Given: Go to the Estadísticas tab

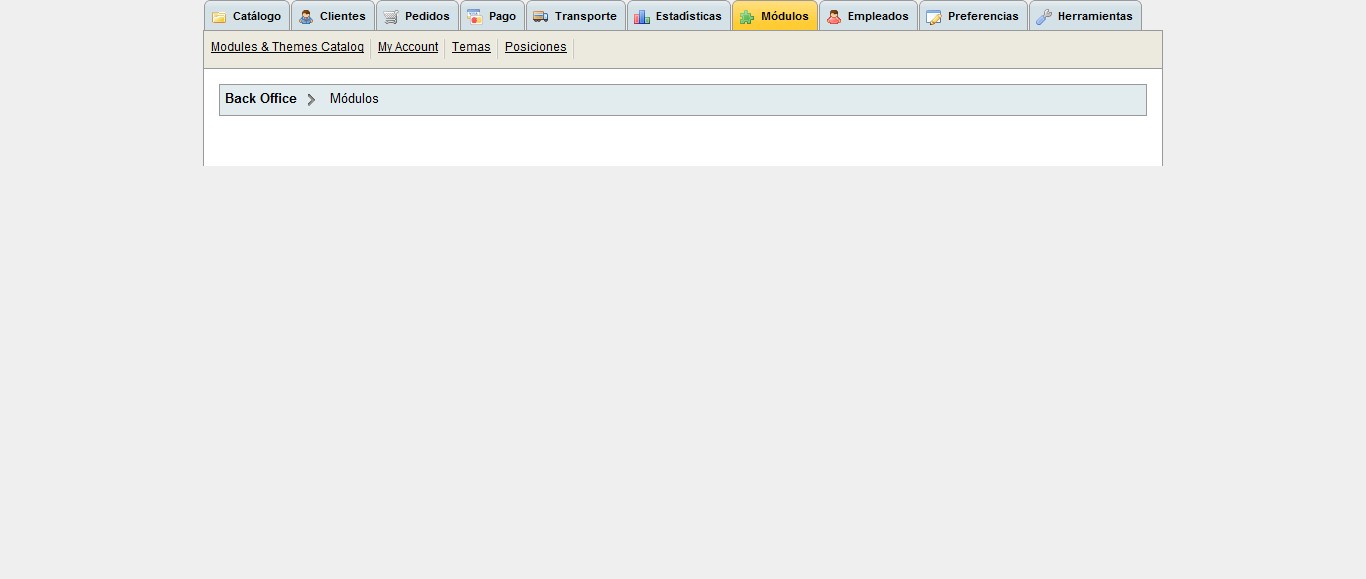Looking at the screenshot, I should 679,16.
